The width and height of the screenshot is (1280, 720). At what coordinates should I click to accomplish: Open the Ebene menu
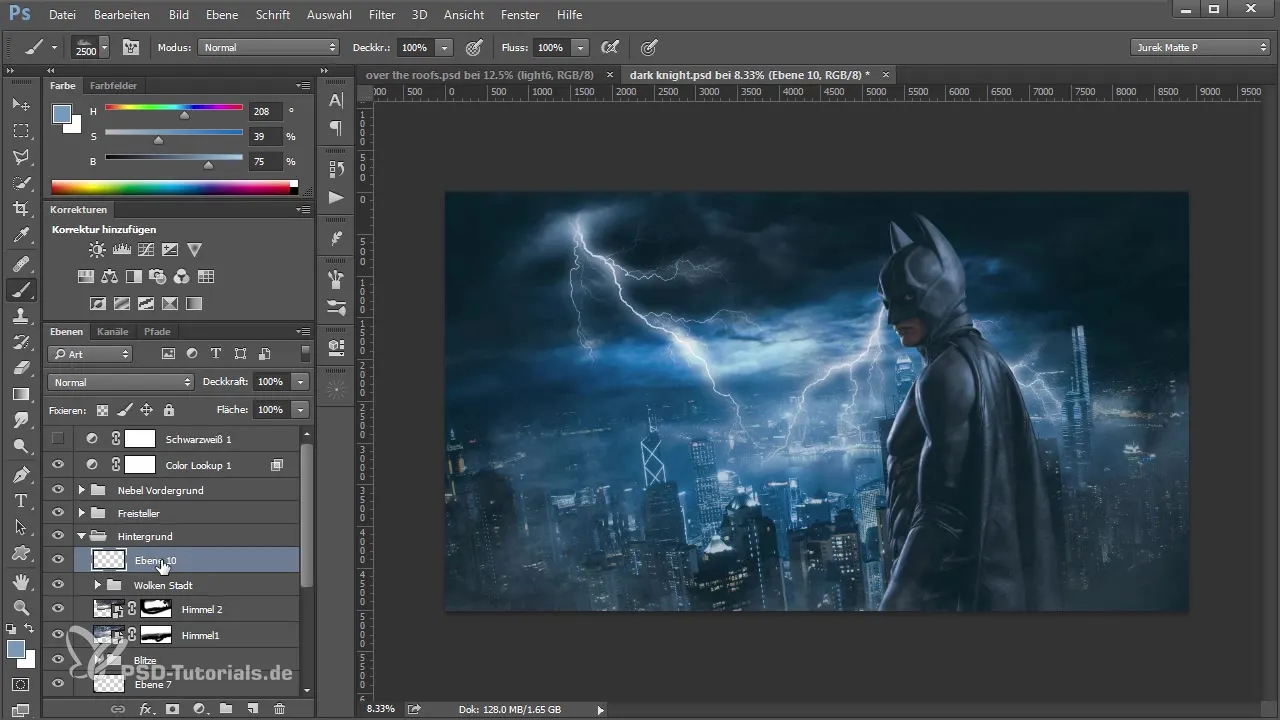[x=223, y=15]
